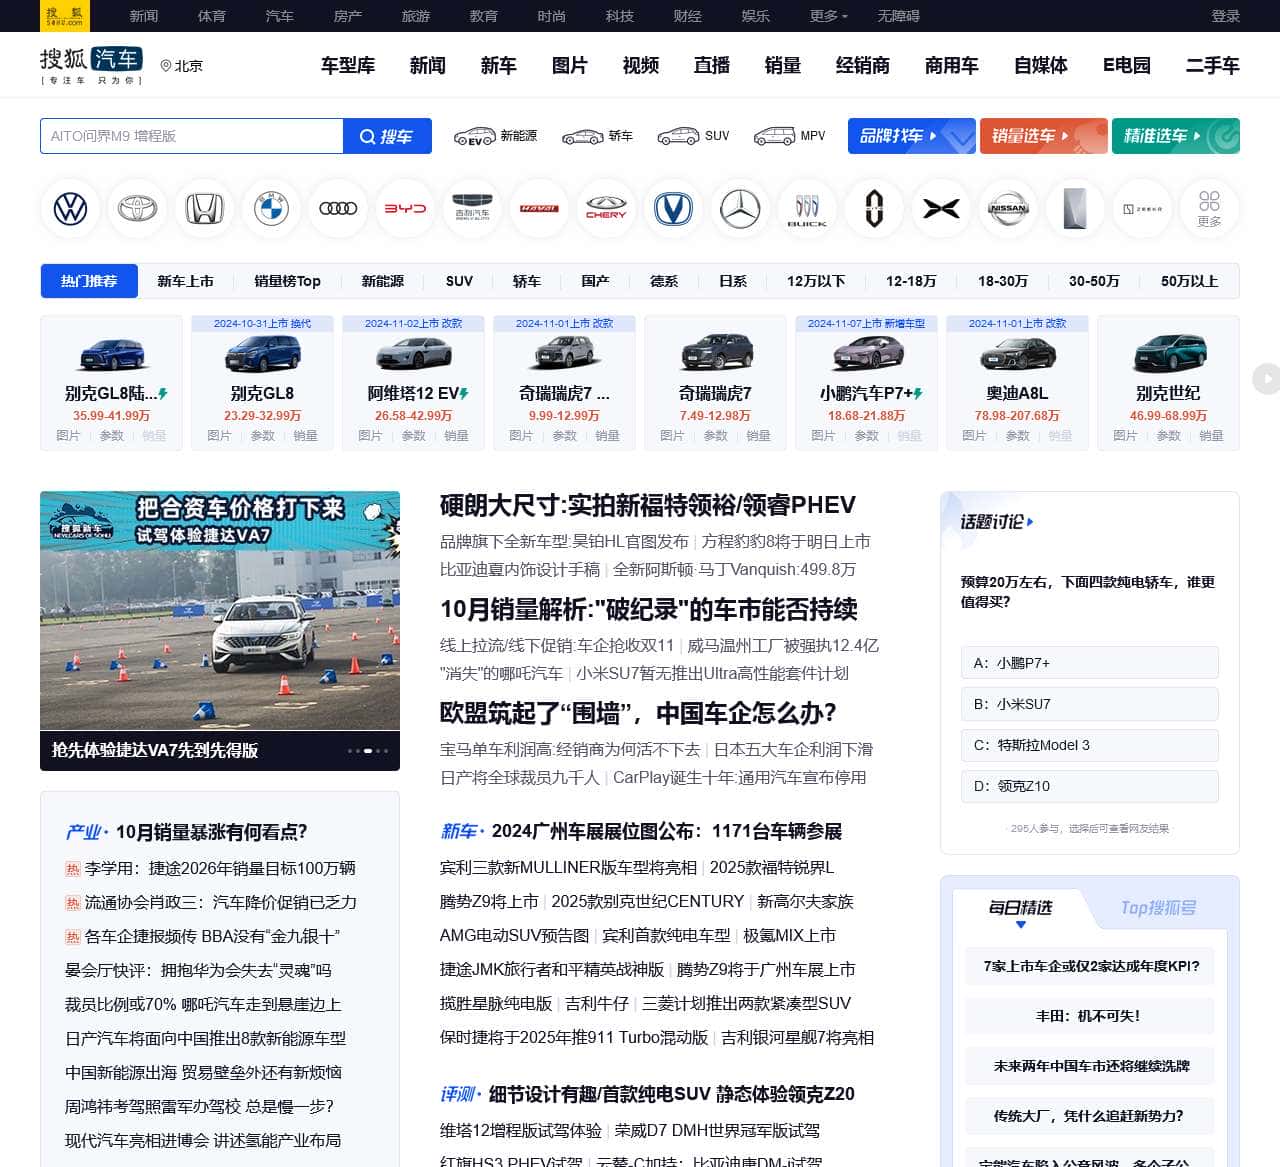Choose poll option D: 领克Z10
This screenshot has width=1280, height=1167.
1089,785
